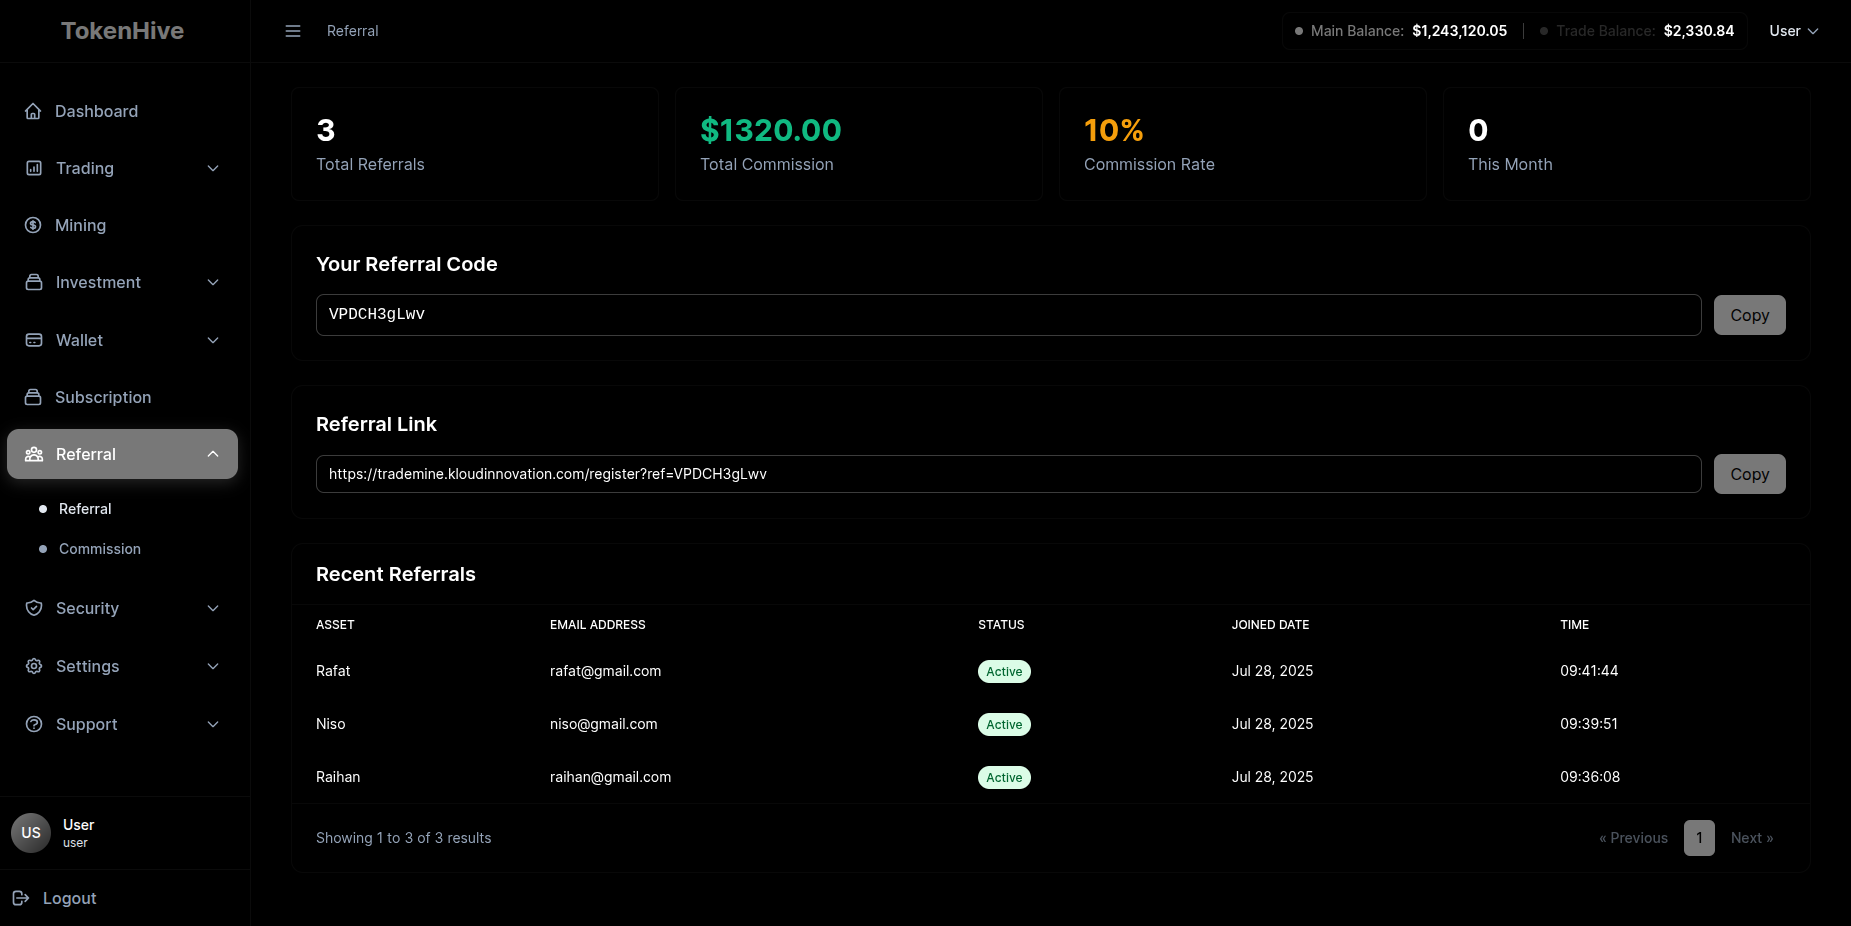The image size is (1851, 926).
Task: Click the ASSET column header
Action: click(335, 625)
